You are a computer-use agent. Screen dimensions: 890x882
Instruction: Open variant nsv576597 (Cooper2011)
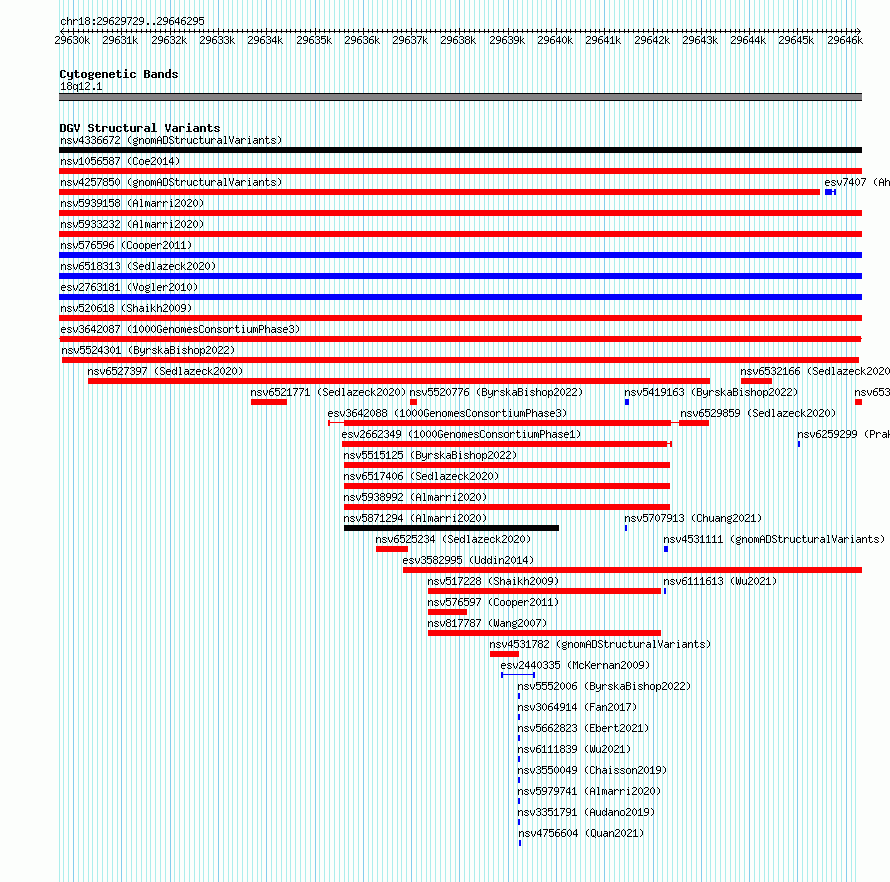[x=493, y=602]
